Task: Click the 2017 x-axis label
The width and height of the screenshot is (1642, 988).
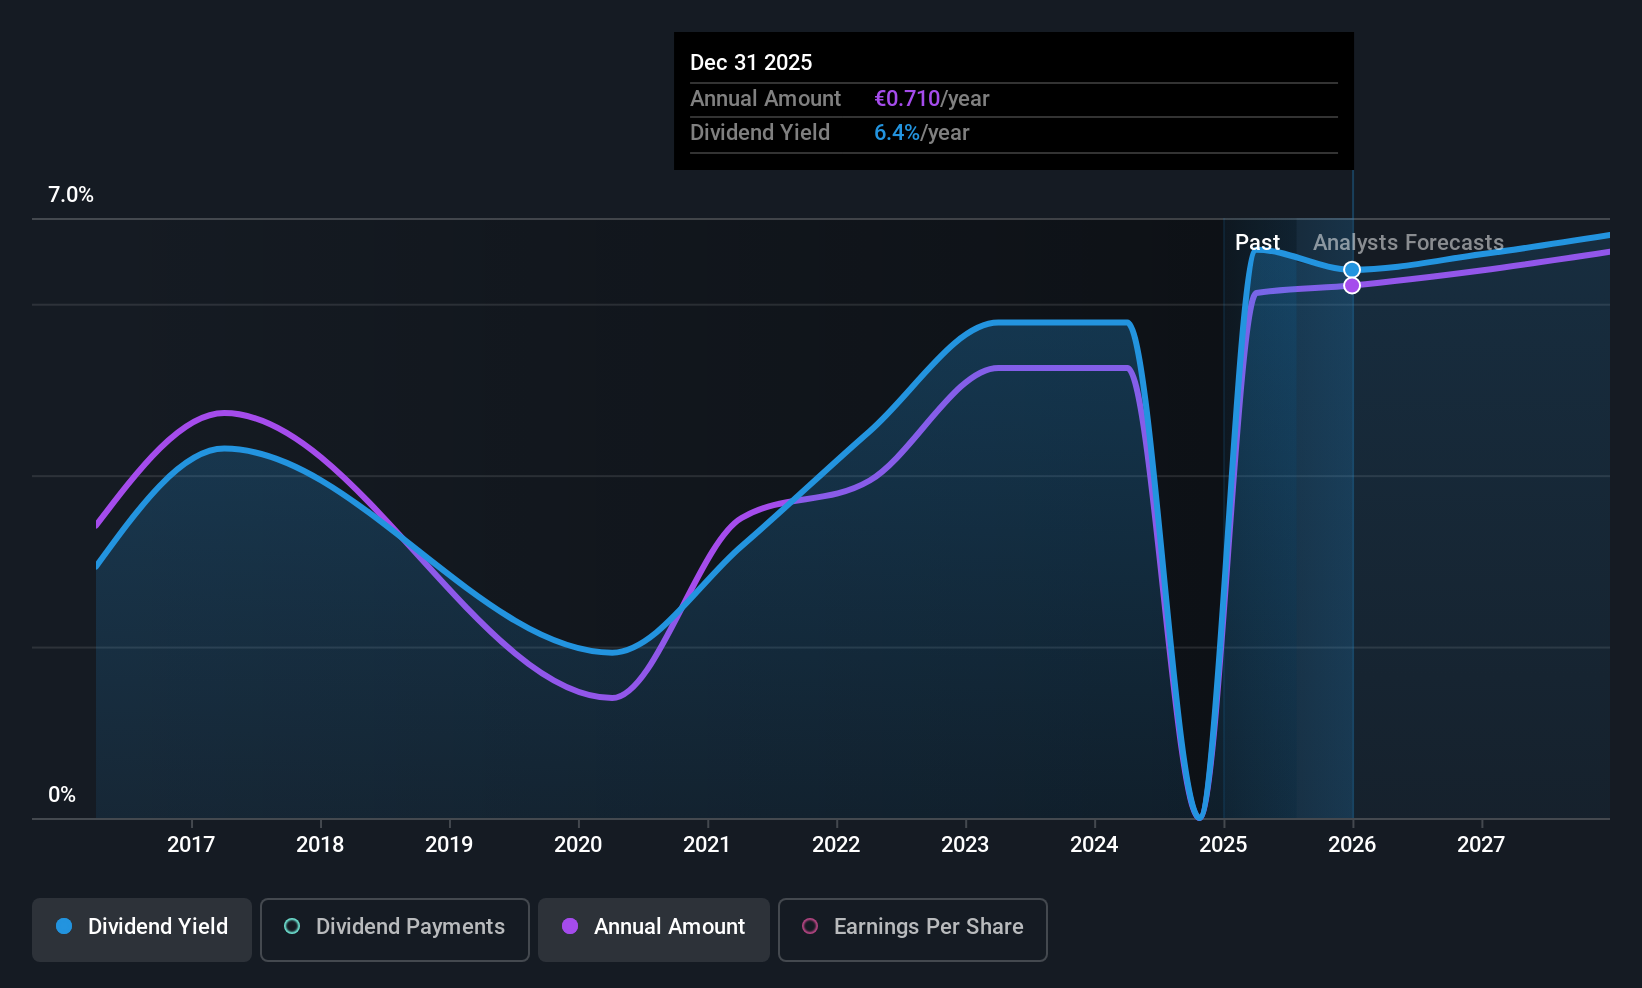Action: click(191, 844)
